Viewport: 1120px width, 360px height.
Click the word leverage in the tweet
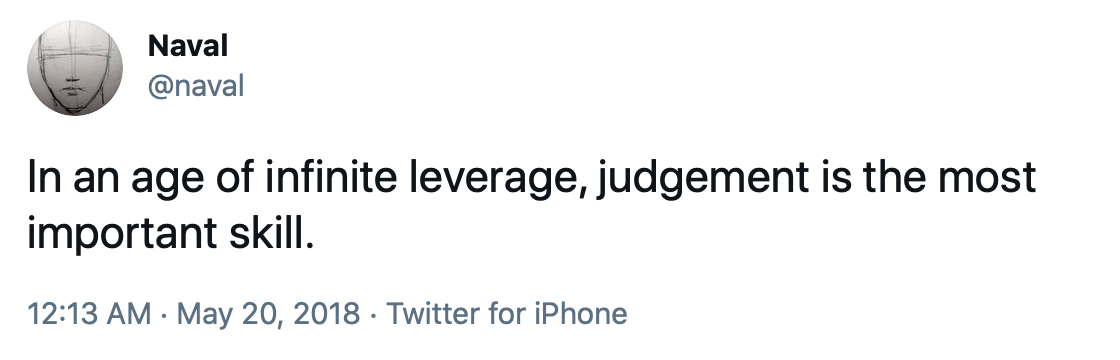pos(499,180)
